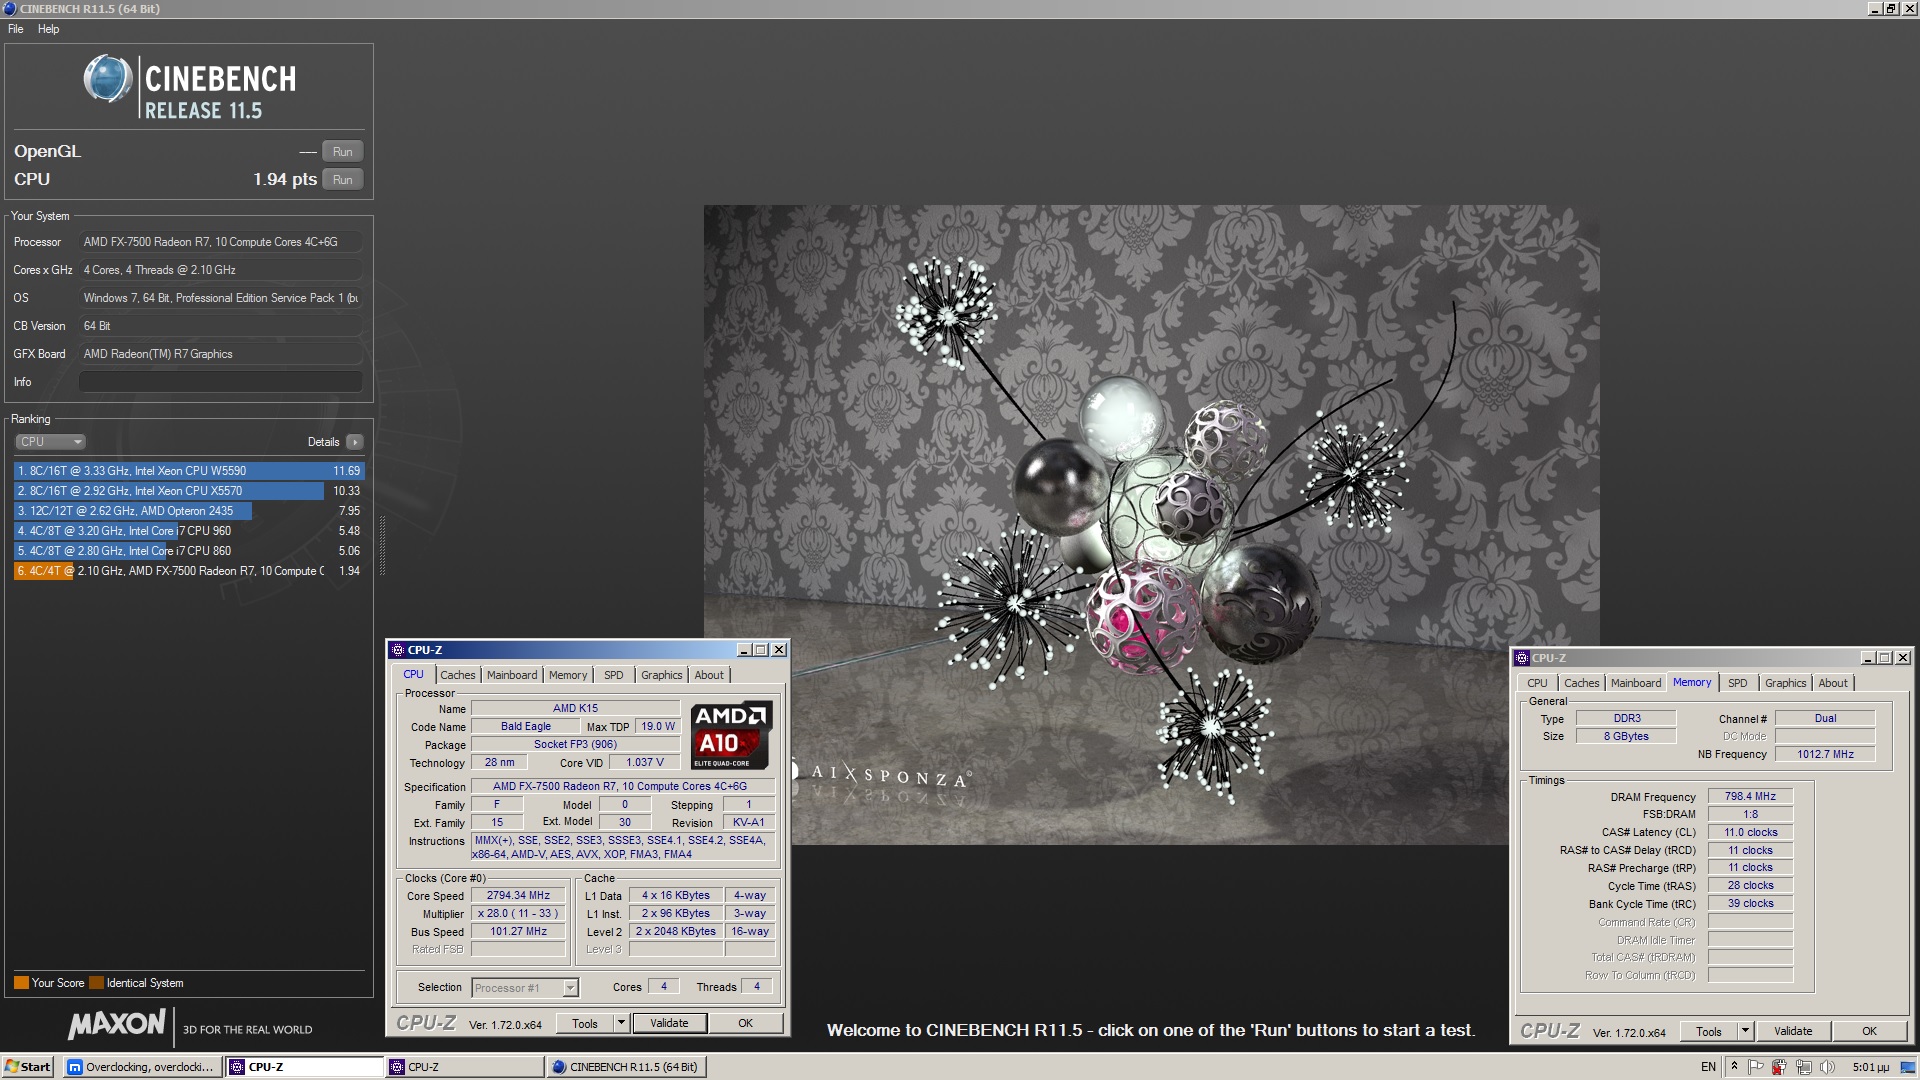Screen dimensions: 1920x1080
Task: Close the left CPU-Z window
Action: [778, 650]
